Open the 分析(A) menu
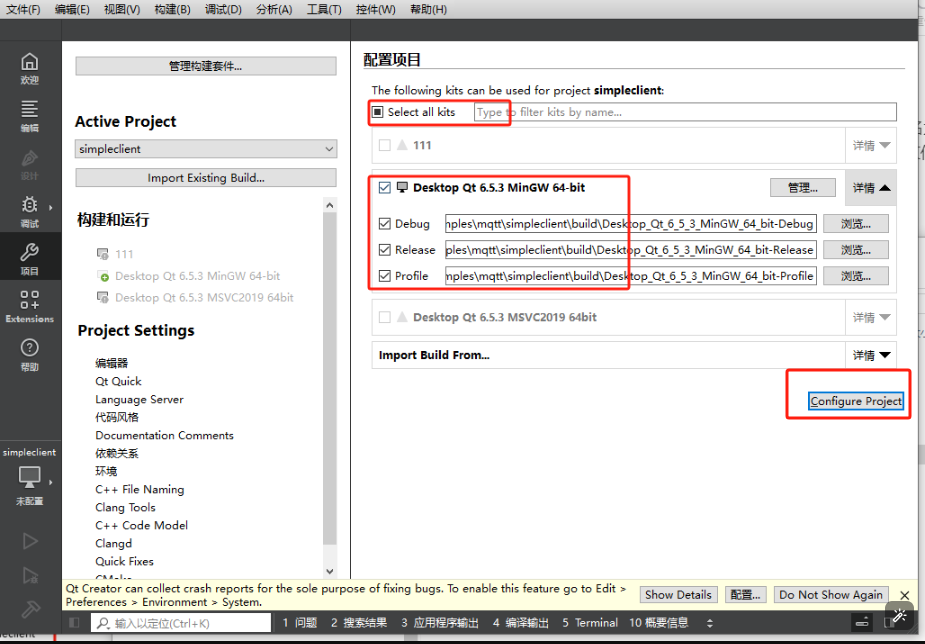This screenshot has height=644, width=925. [274, 9]
